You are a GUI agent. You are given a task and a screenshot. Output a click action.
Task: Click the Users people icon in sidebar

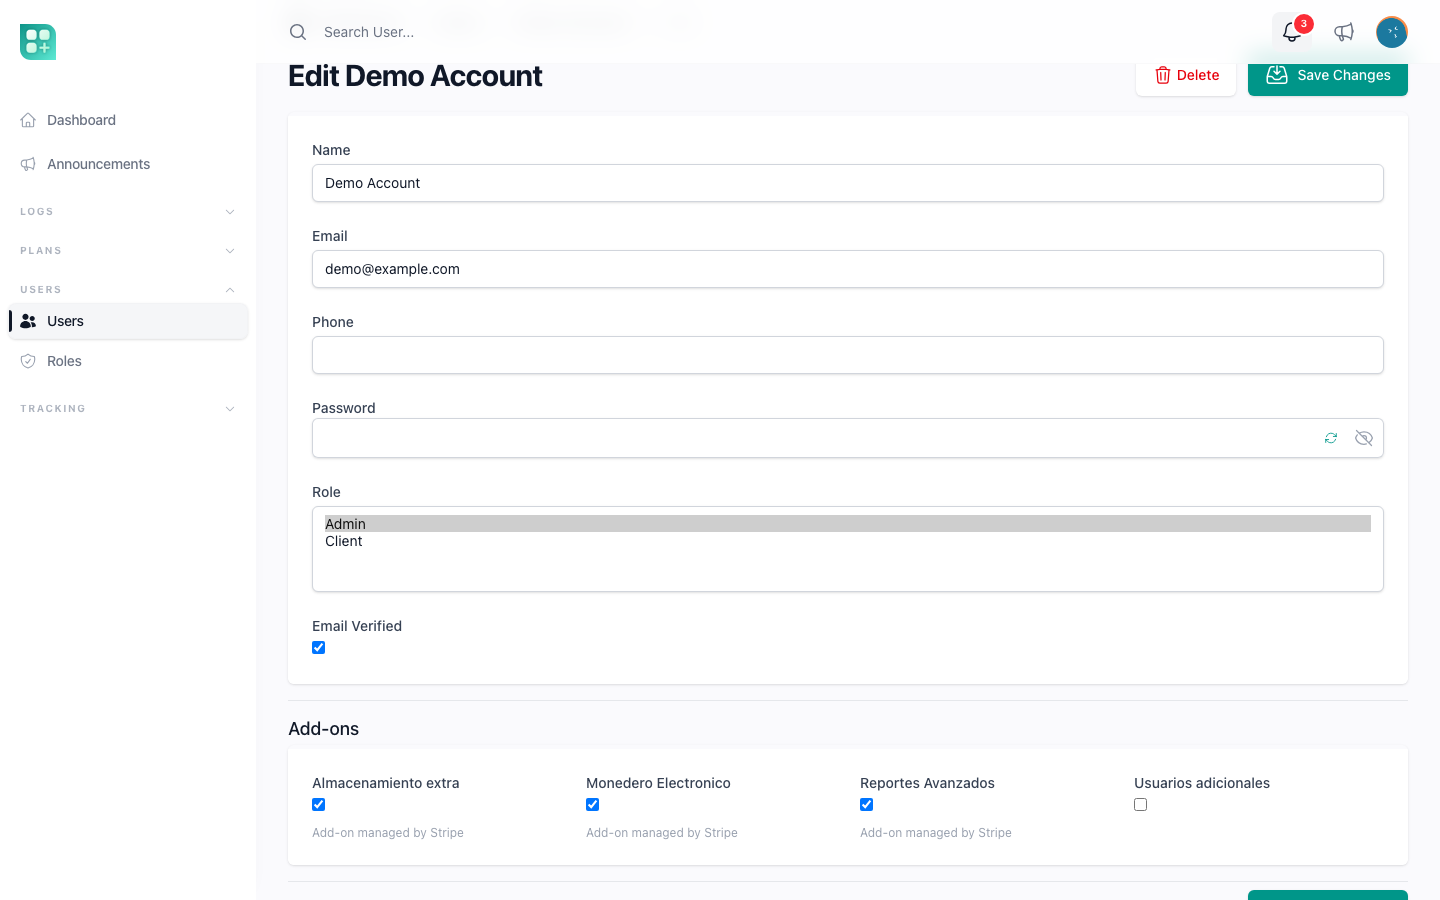28,321
